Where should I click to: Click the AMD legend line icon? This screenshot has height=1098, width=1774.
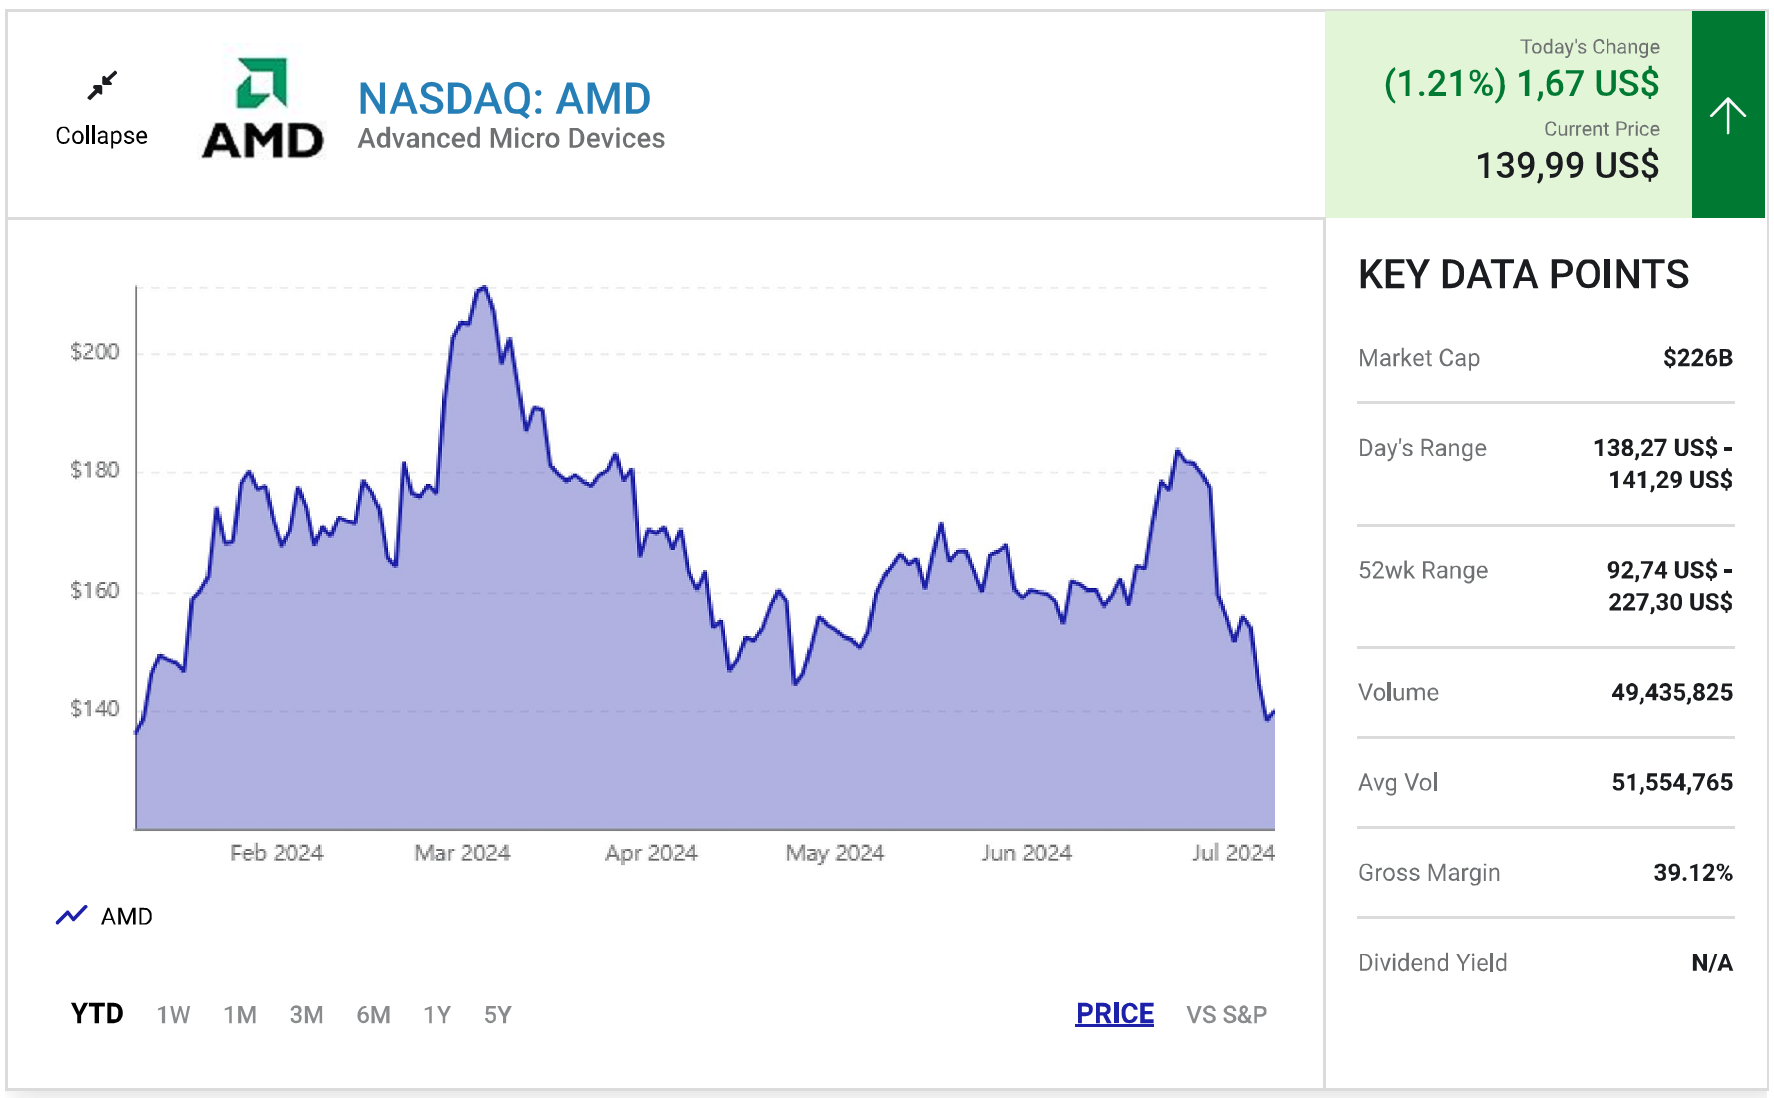coord(72,915)
